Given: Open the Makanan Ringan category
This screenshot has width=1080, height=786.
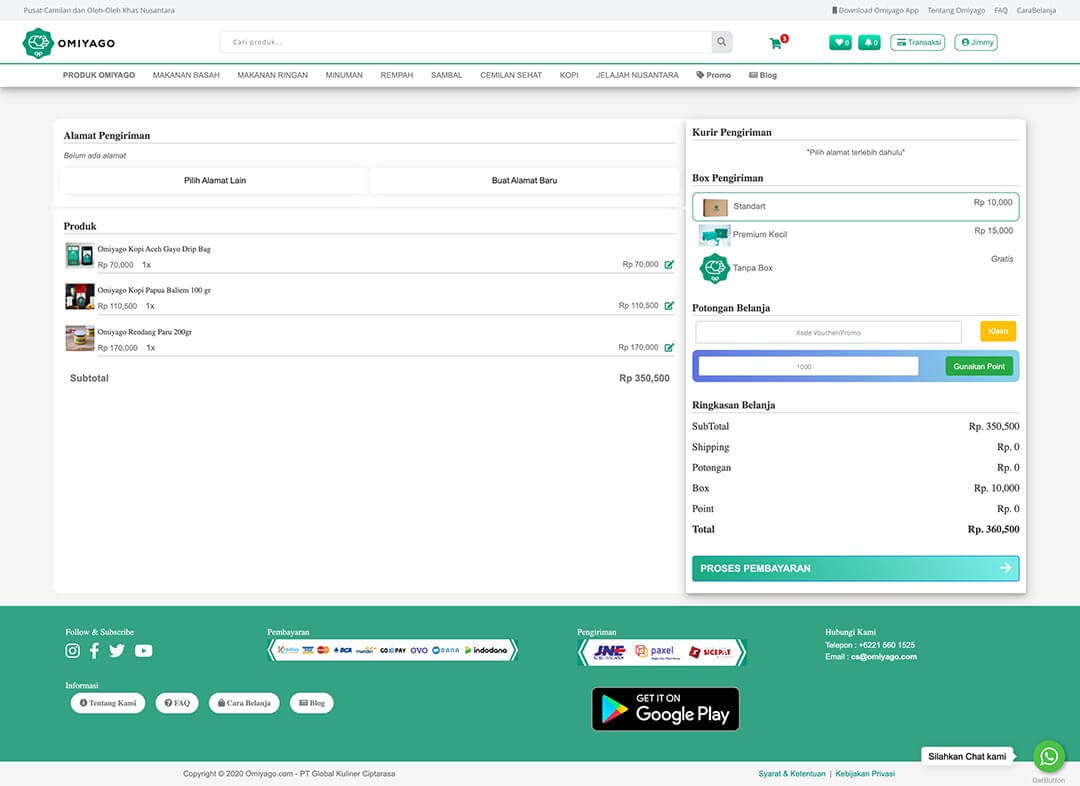Looking at the screenshot, I should 272,75.
